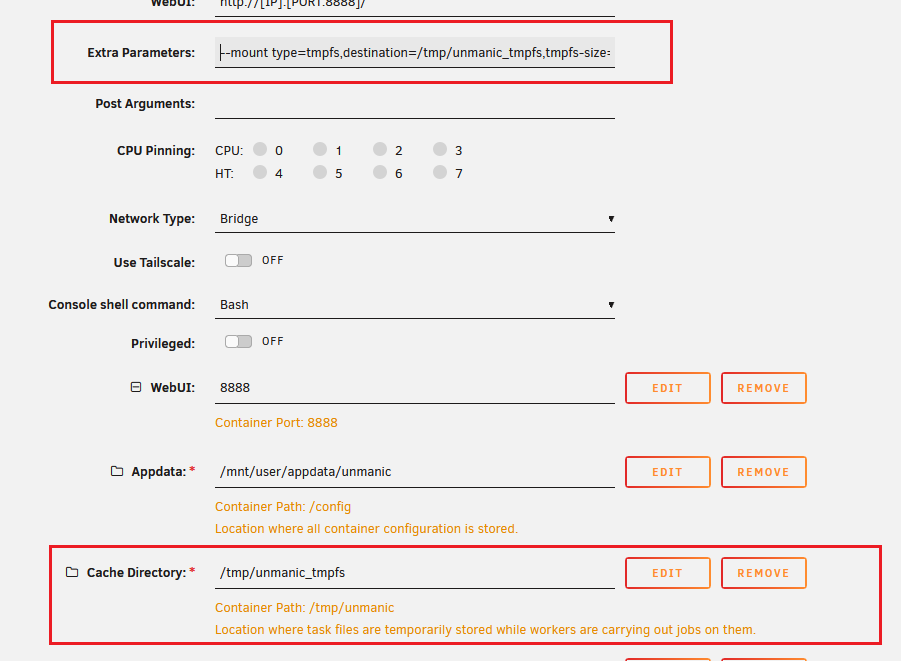Select CPU 0 for pinning

point(260,150)
